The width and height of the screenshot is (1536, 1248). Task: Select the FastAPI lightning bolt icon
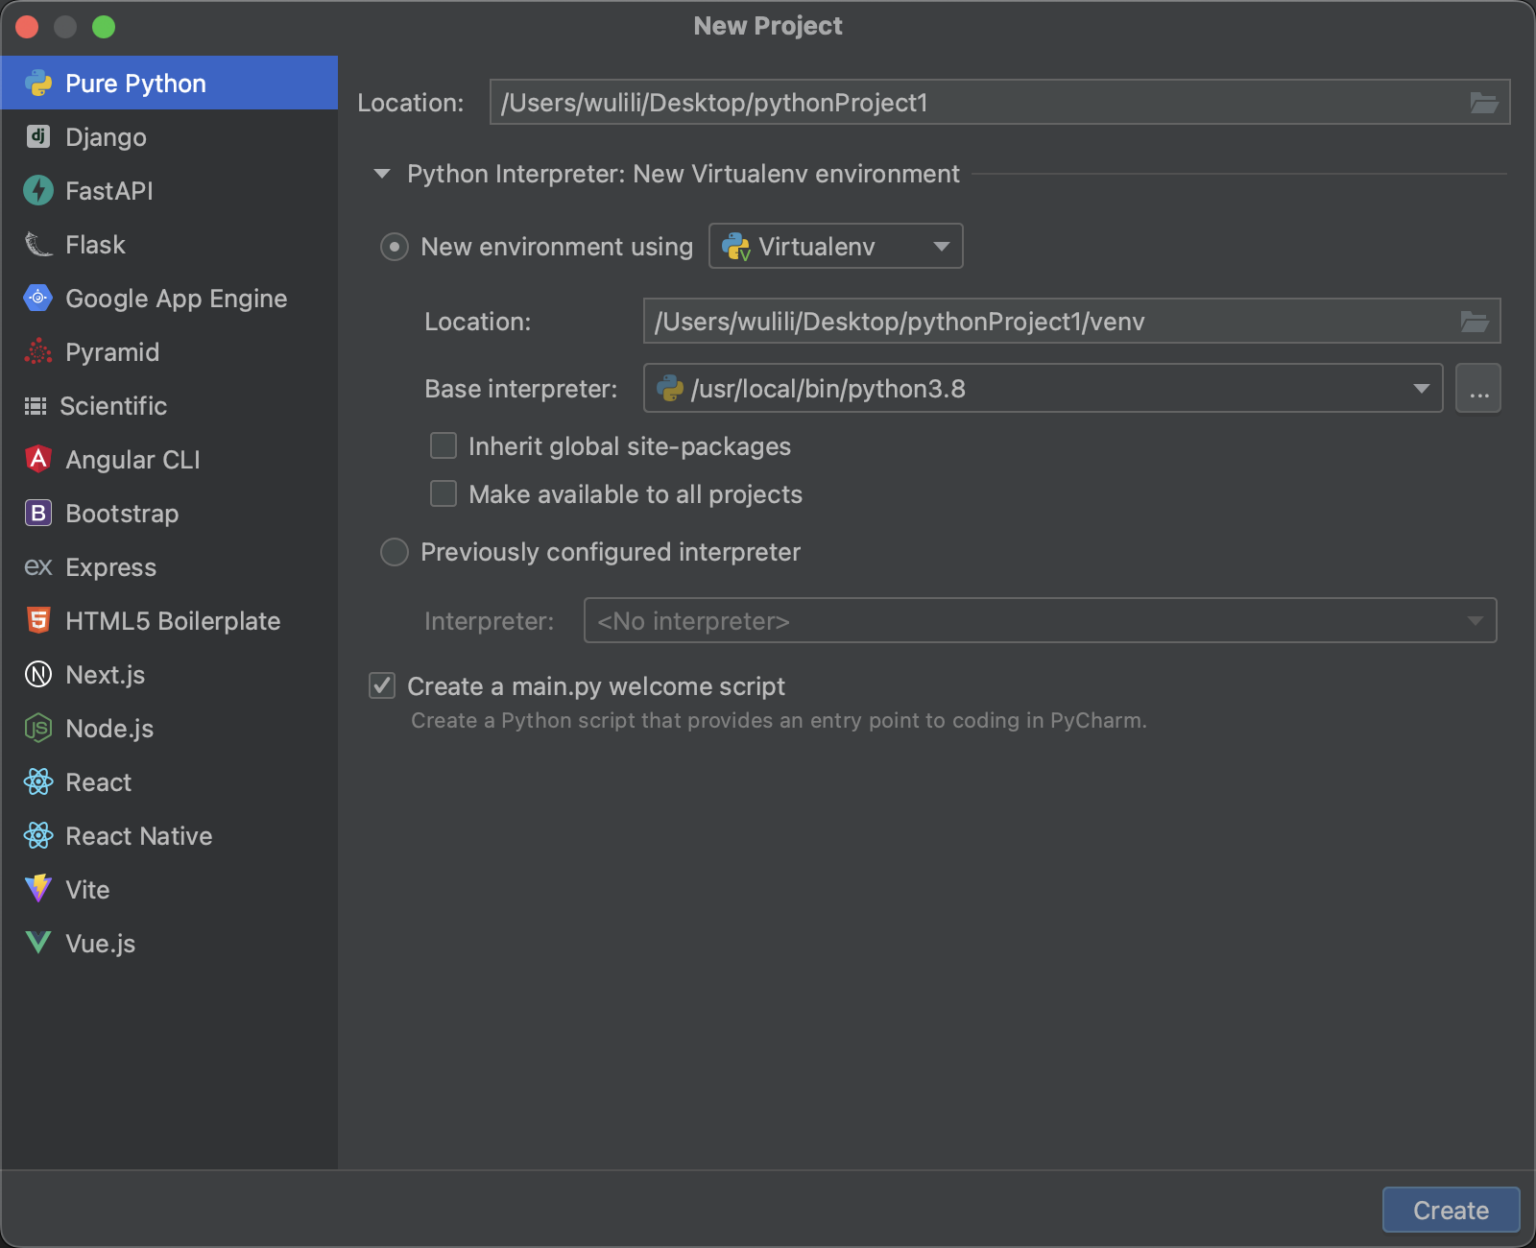pyautogui.click(x=38, y=190)
